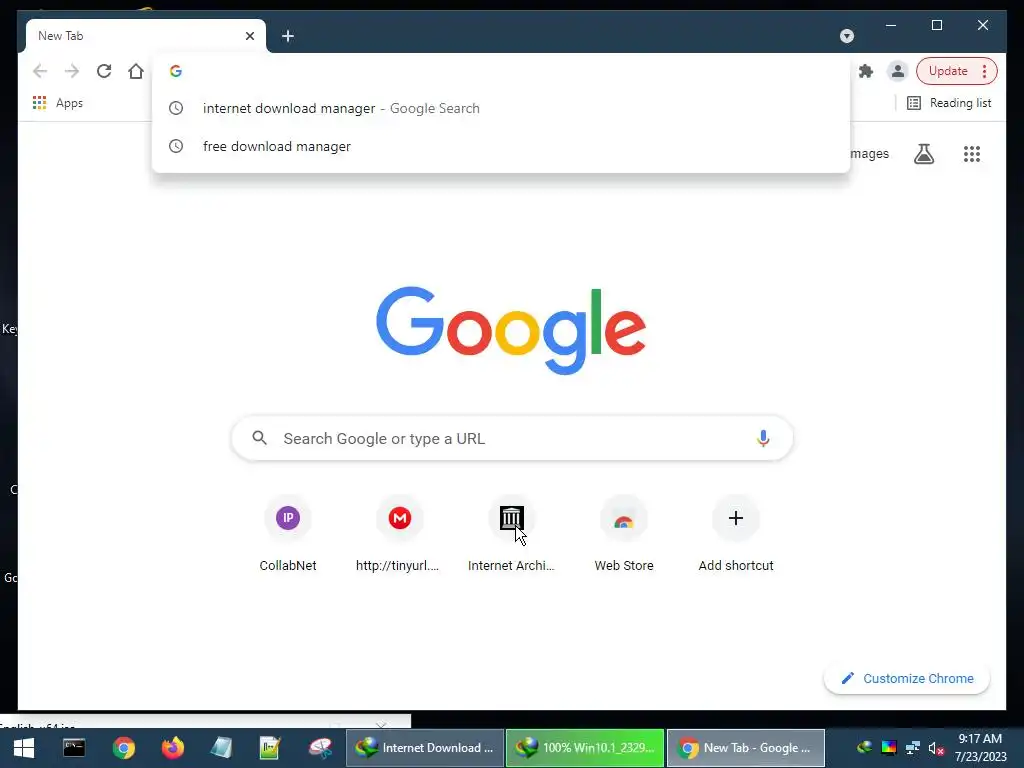Screen dimensions: 1024x768
Task: Open the notepad-like taskbar app
Action: pyautogui.click(x=221, y=748)
